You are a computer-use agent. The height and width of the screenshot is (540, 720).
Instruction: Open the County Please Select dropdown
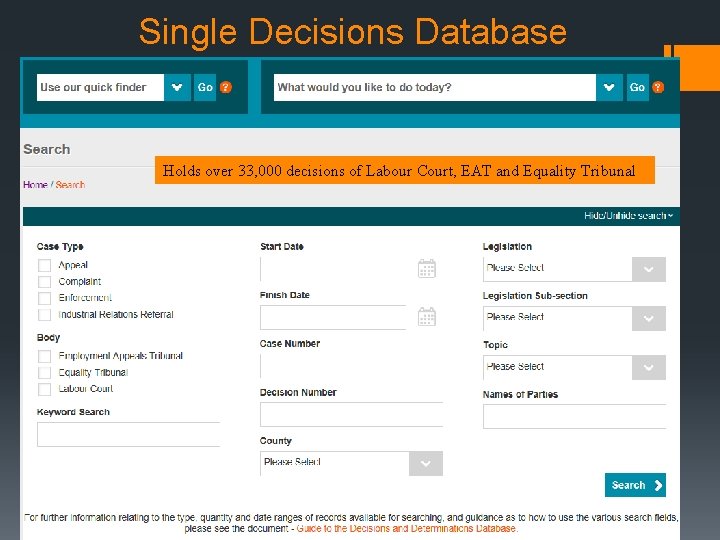(x=351, y=463)
